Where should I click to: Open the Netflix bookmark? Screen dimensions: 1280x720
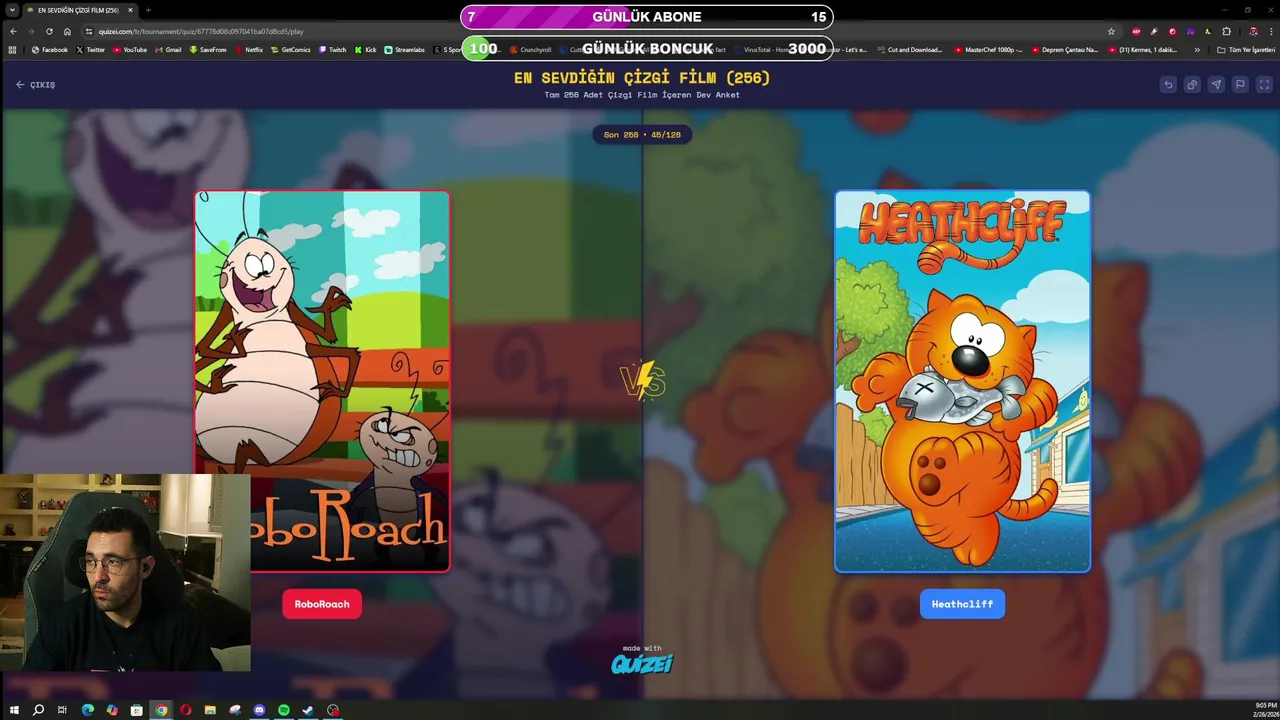(249, 49)
